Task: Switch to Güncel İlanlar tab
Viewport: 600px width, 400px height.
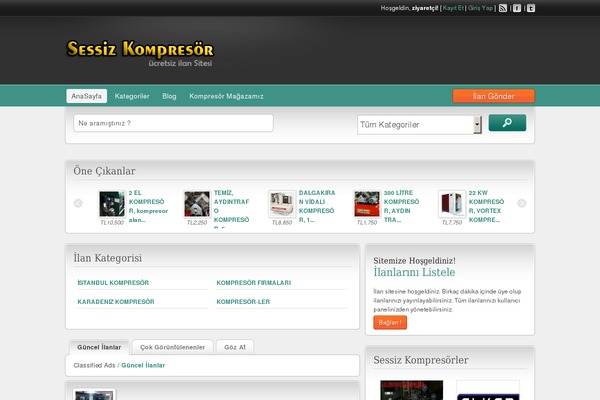Action: click(99, 347)
